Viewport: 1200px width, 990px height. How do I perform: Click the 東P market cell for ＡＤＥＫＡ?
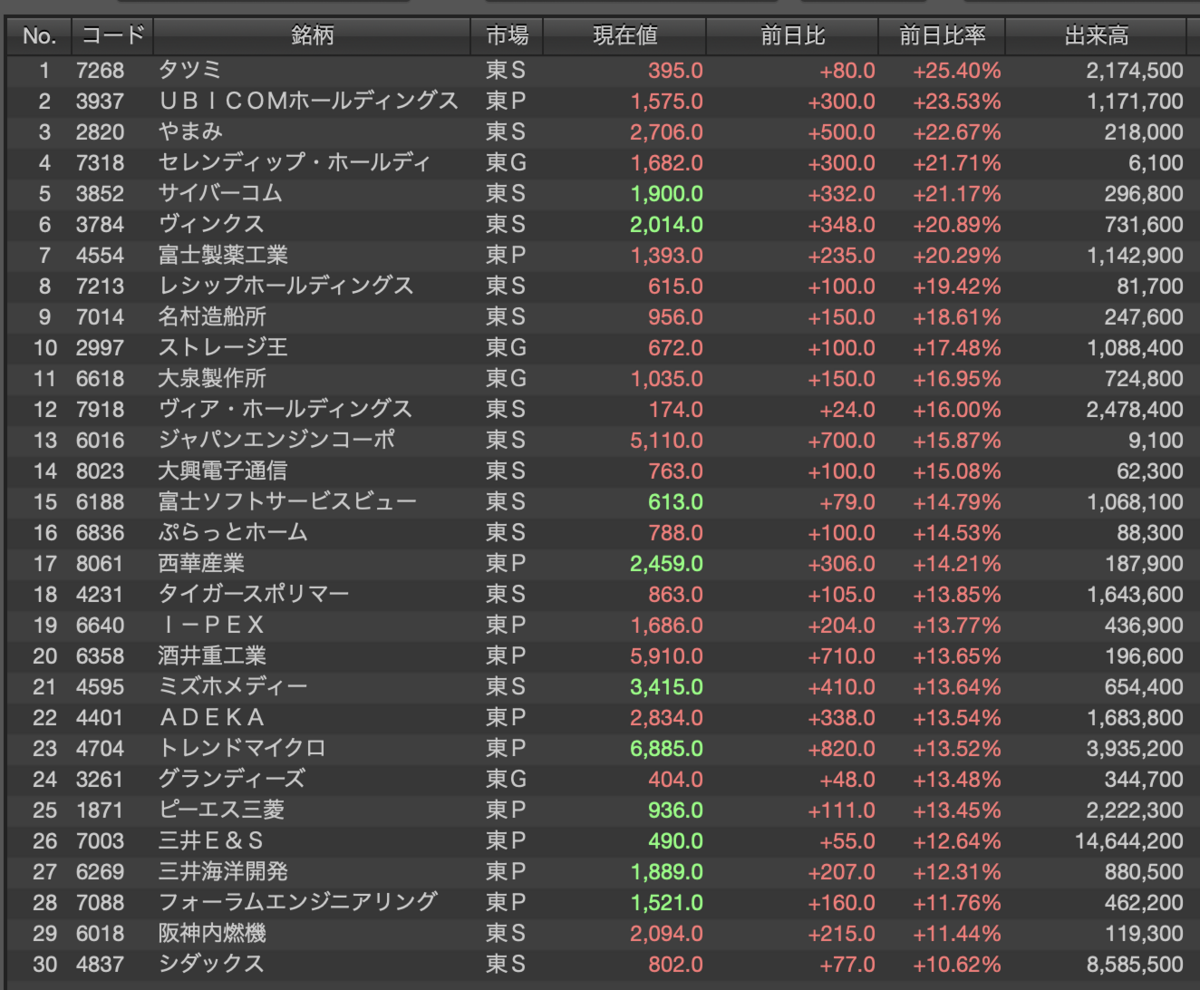506,718
